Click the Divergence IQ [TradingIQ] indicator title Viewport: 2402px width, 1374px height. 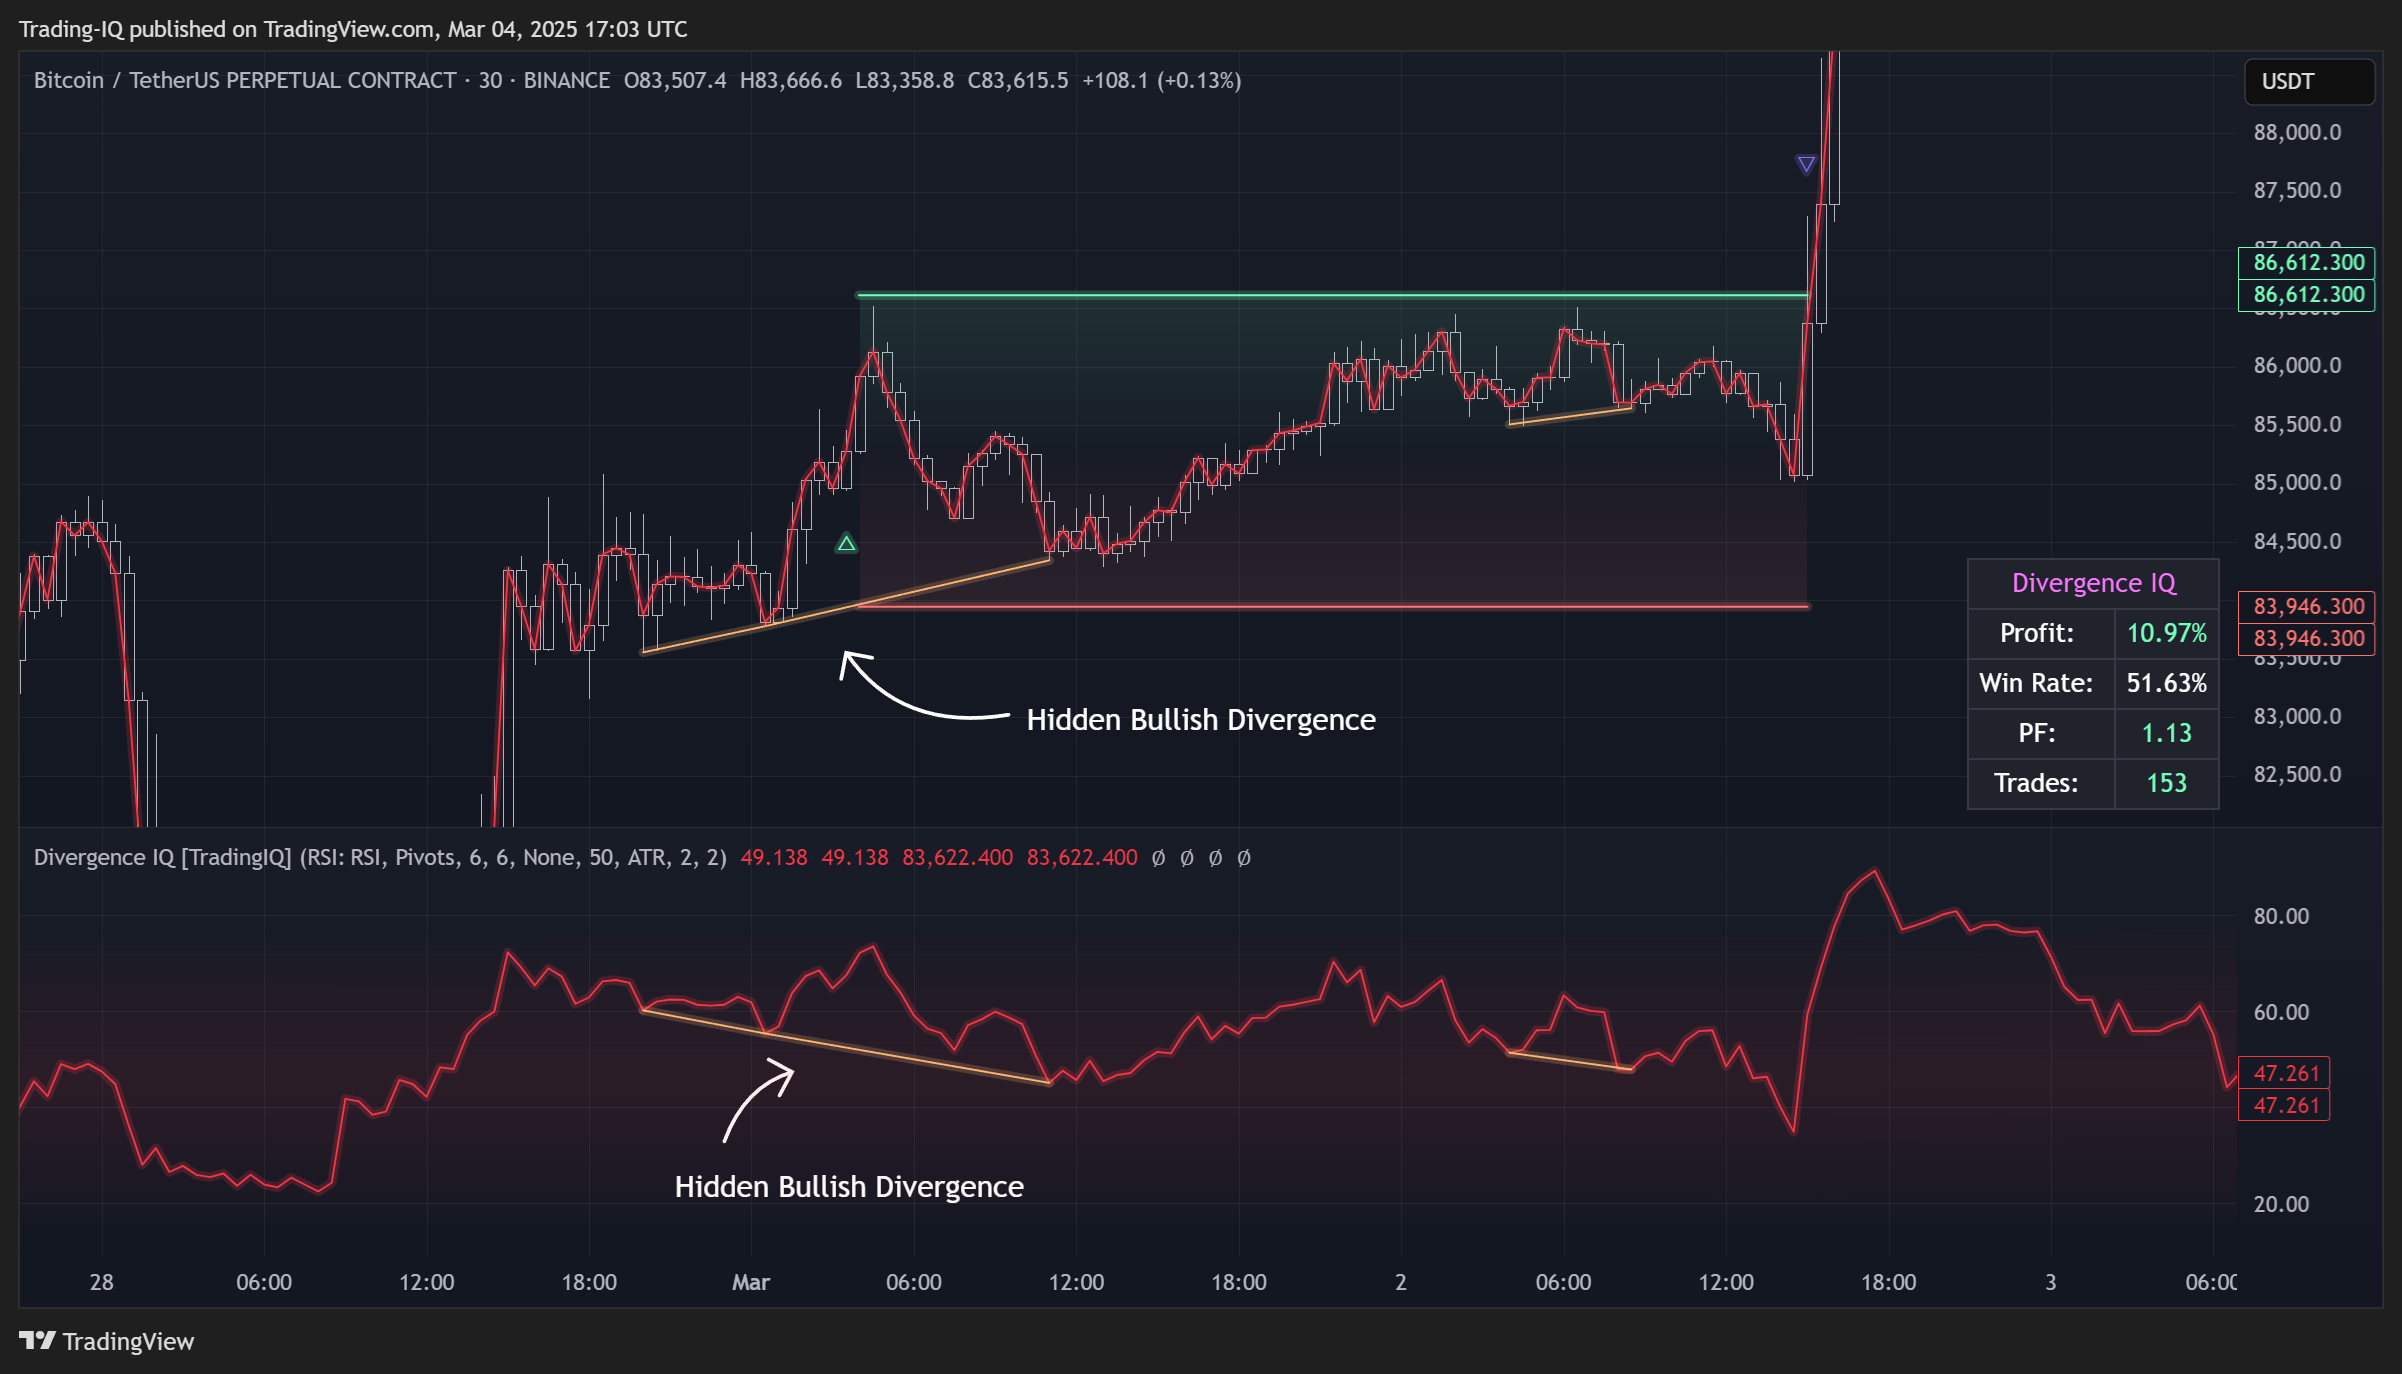pyautogui.click(x=163, y=857)
